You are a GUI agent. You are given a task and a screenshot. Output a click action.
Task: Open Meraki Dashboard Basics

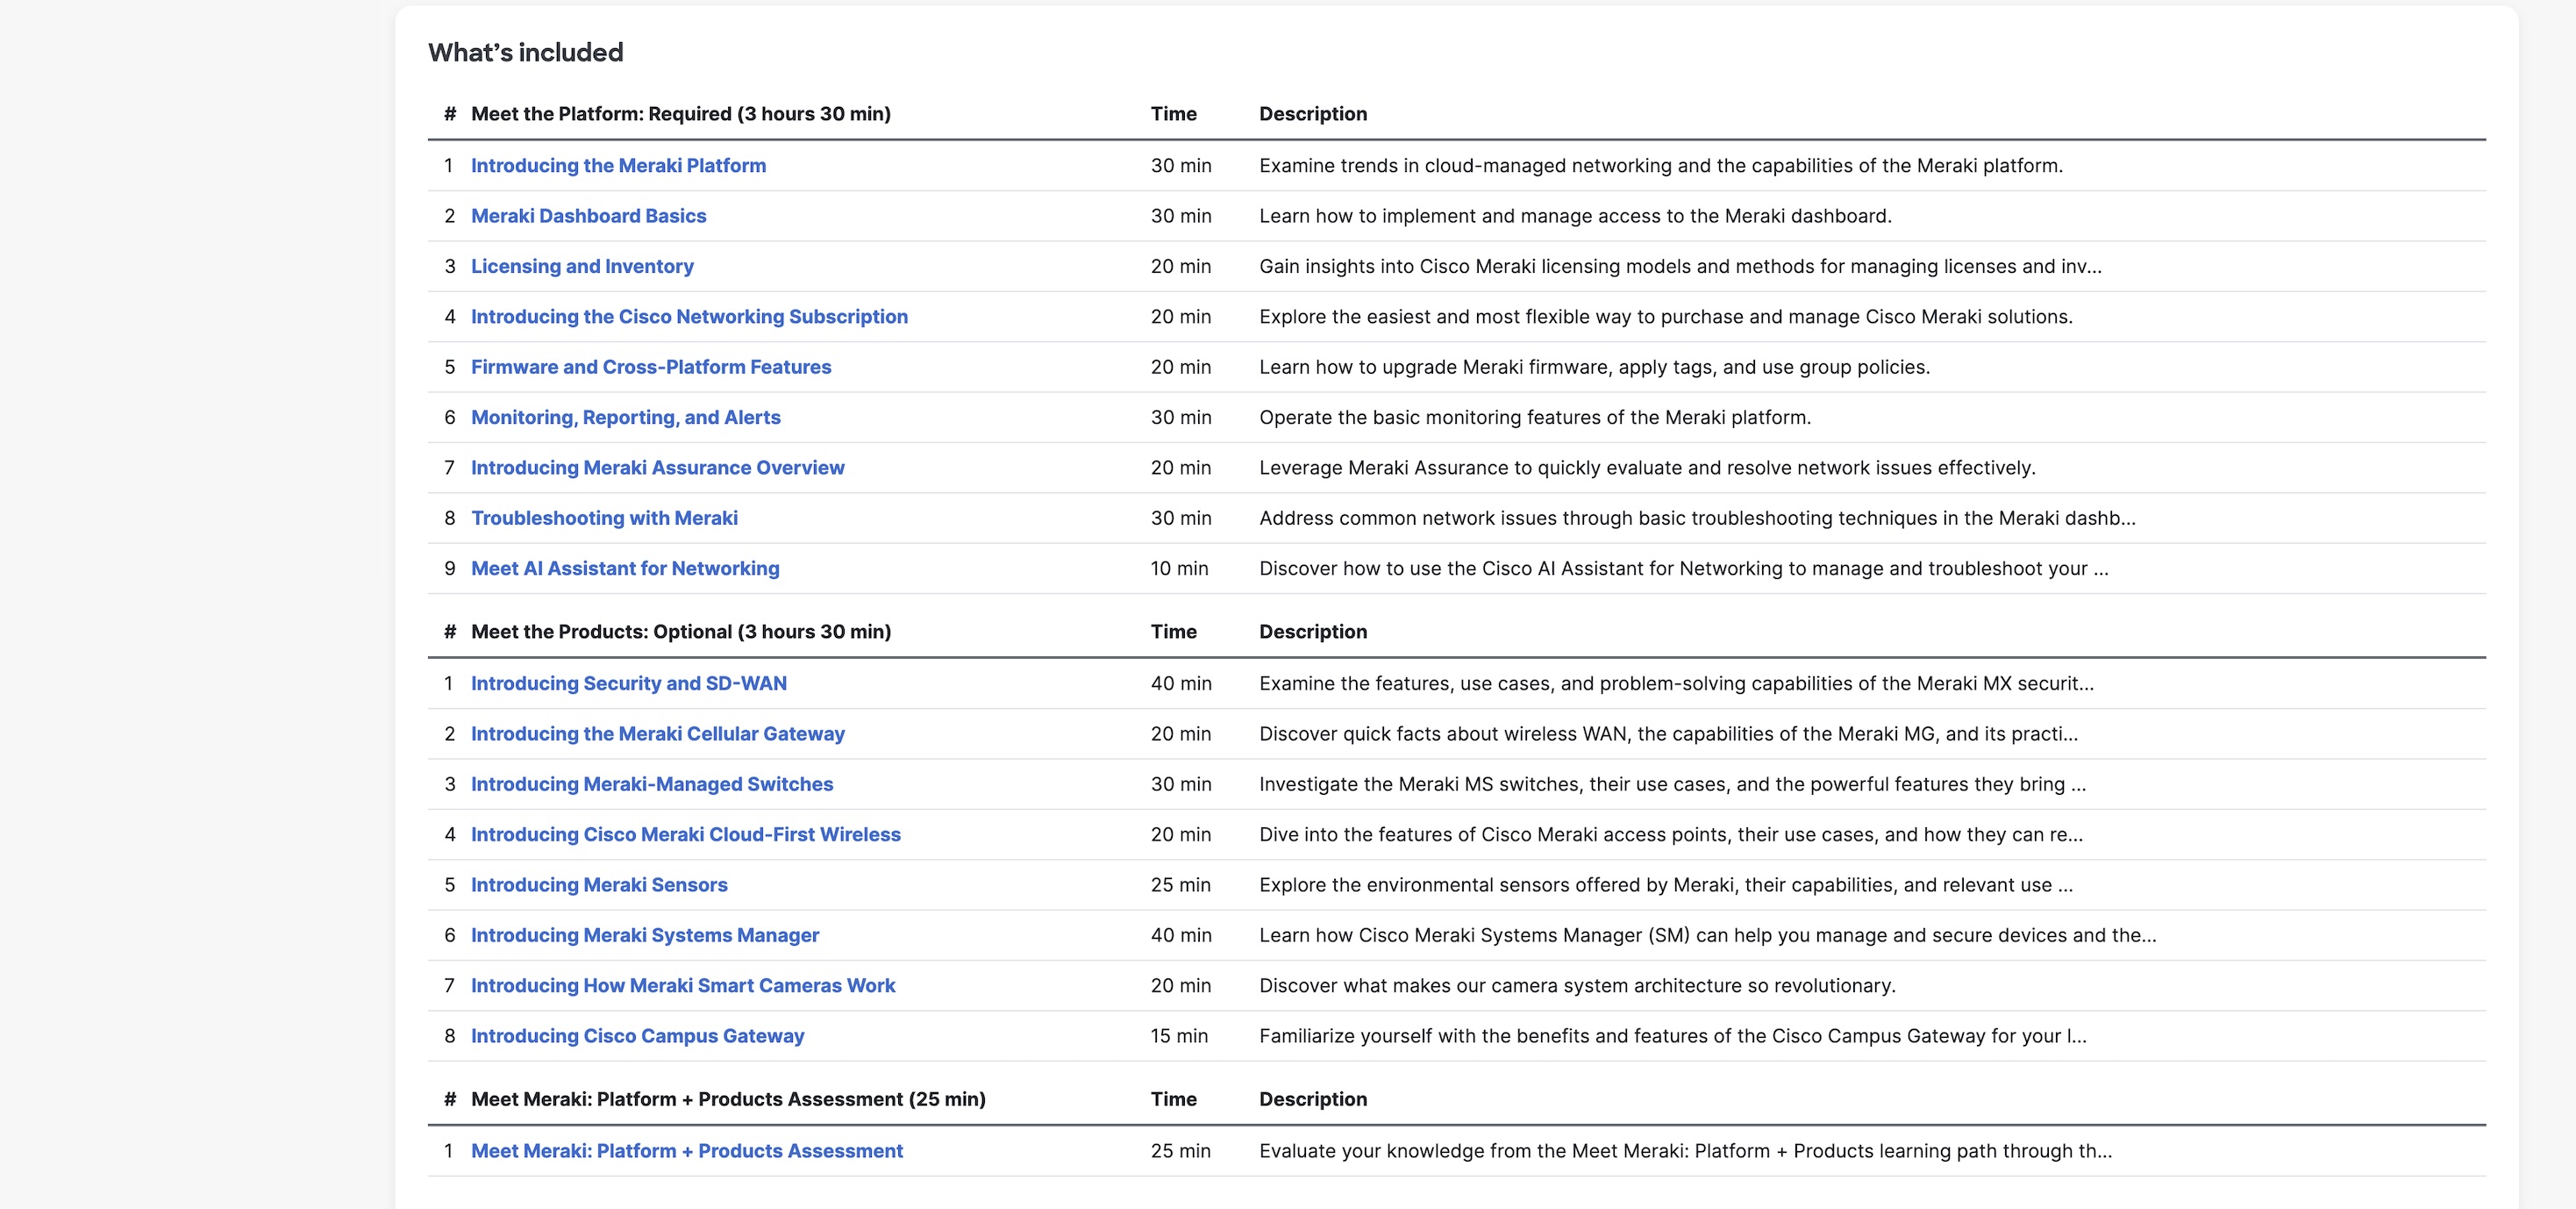(589, 215)
